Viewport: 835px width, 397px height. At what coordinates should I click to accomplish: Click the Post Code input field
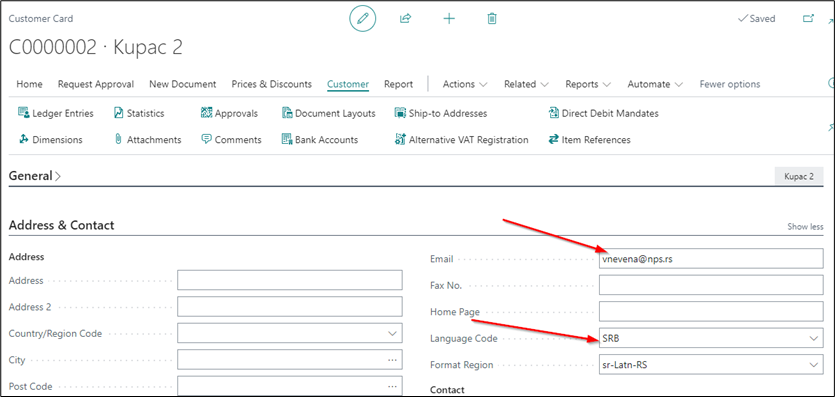(290, 386)
